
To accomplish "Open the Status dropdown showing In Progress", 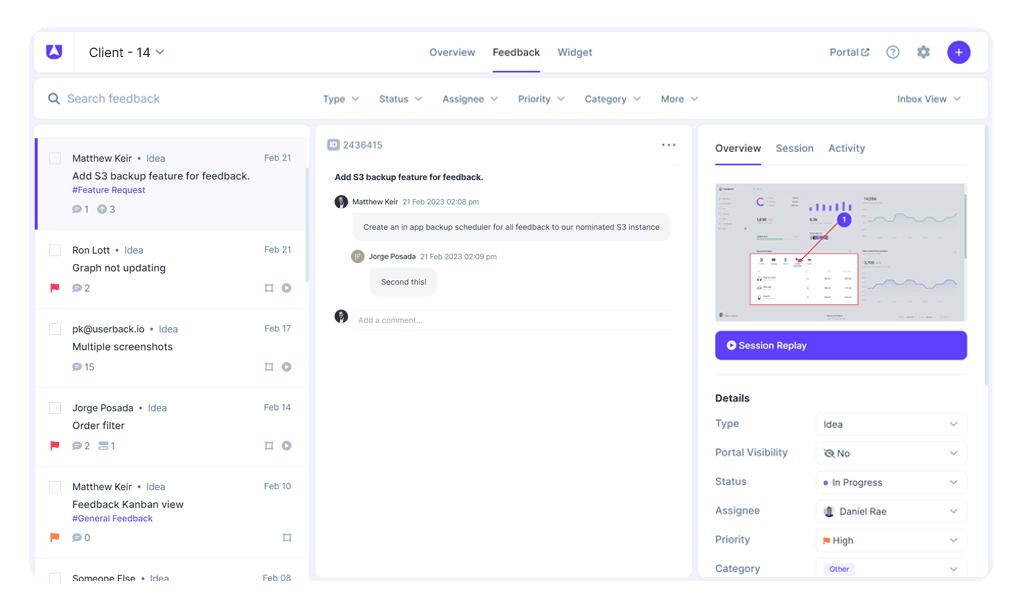I will pos(890,482).
